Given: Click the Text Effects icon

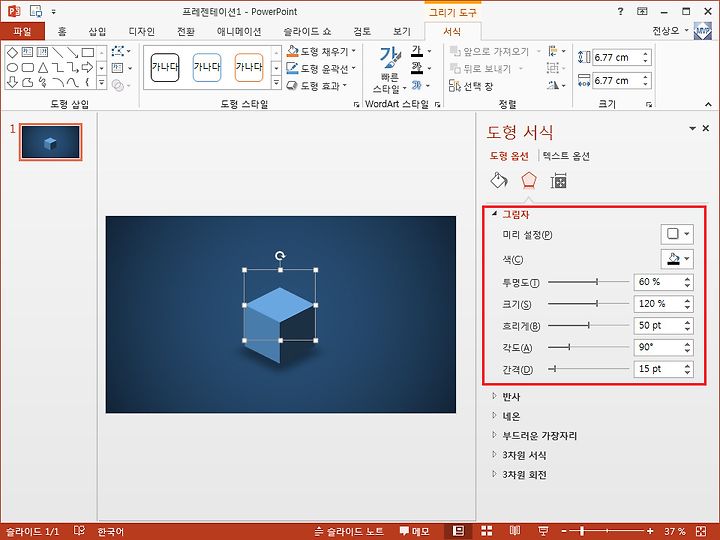Looking at the screenshot, I should pos(417,85).
